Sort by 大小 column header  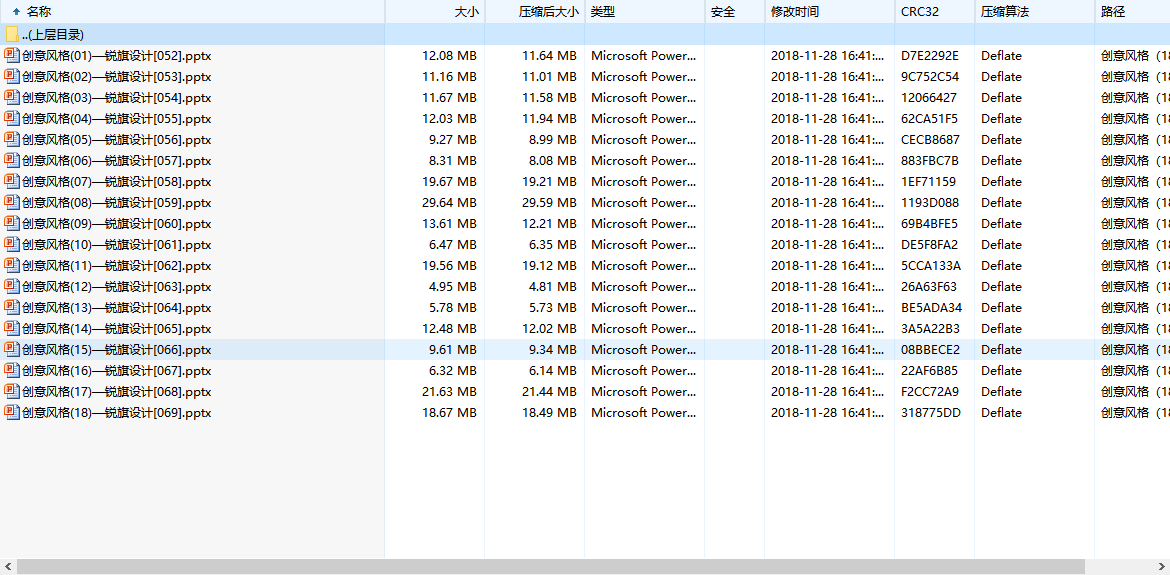(x=435, y=11)
